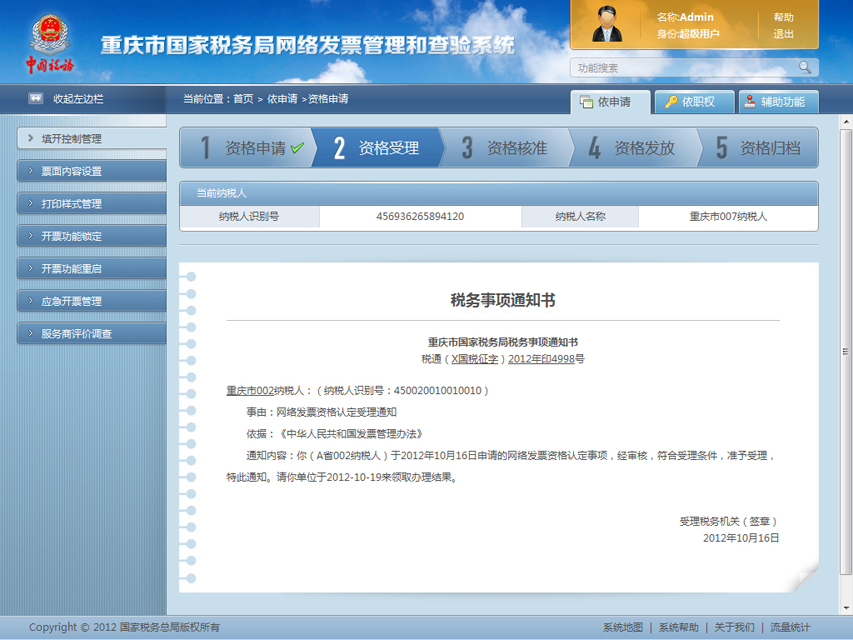Click the 依申请 tab icon
This screenshot has width=853, height=640.
point(586,102)
